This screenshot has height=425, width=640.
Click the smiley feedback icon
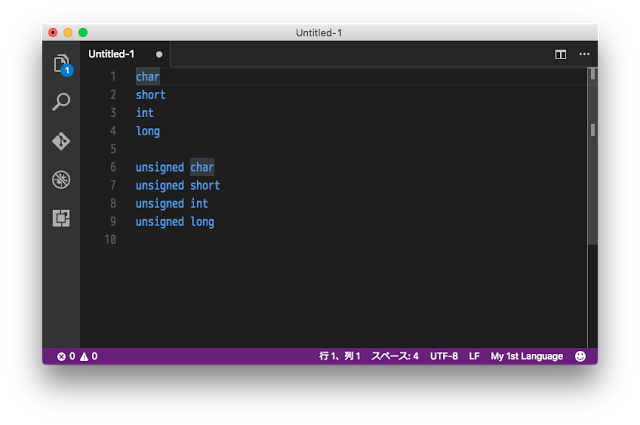[581, 356]
